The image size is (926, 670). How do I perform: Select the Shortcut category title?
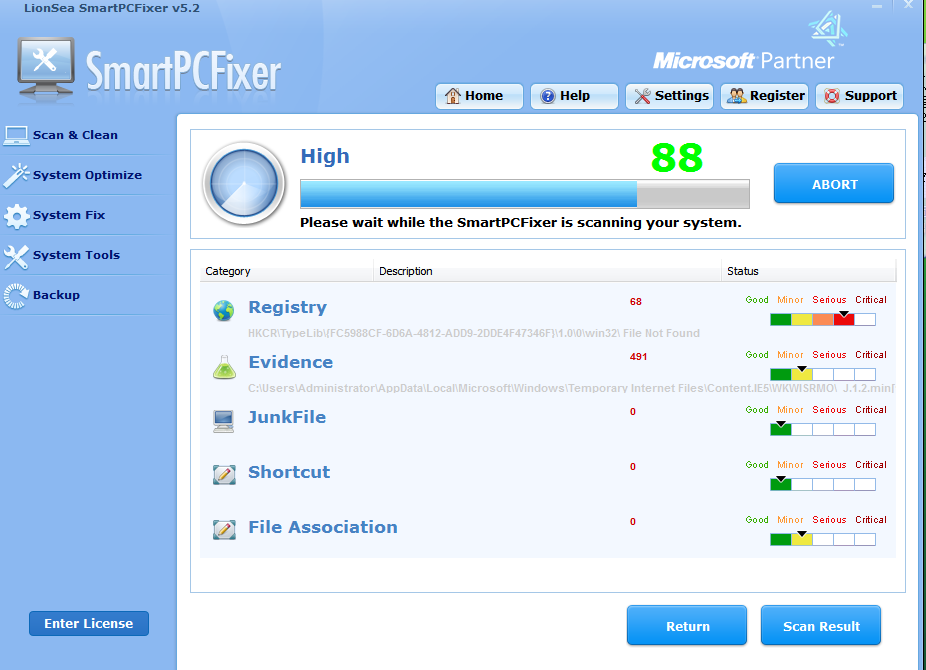coord(289,472)
